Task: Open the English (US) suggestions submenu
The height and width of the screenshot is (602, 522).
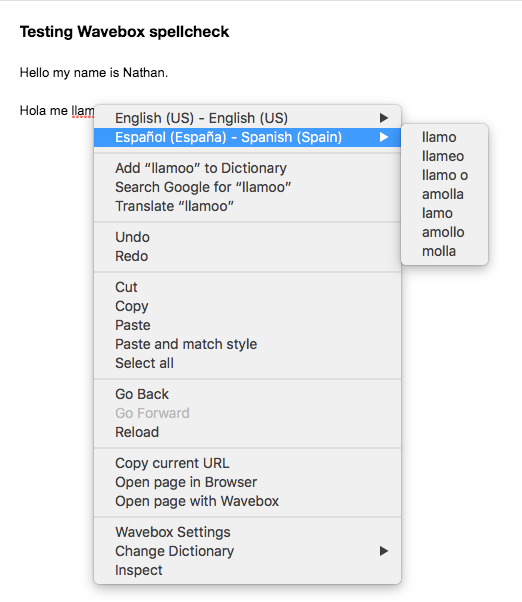Action: coord(247,118)
